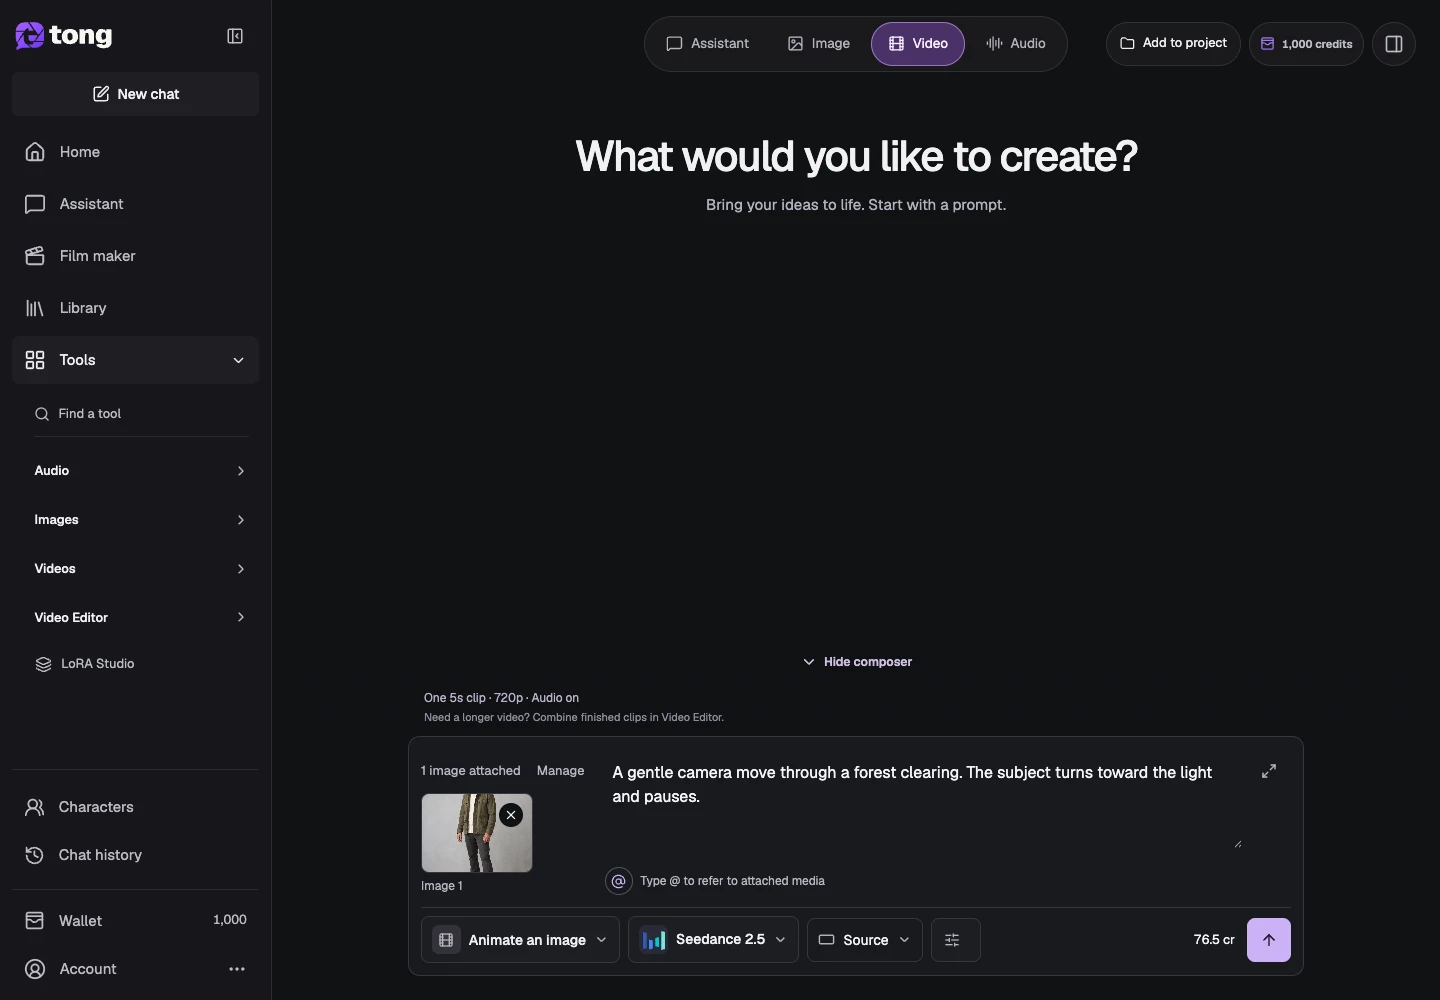Open the Wallet page
The height and width of the screenshot is (1000, 1440).
coord(136,920)
